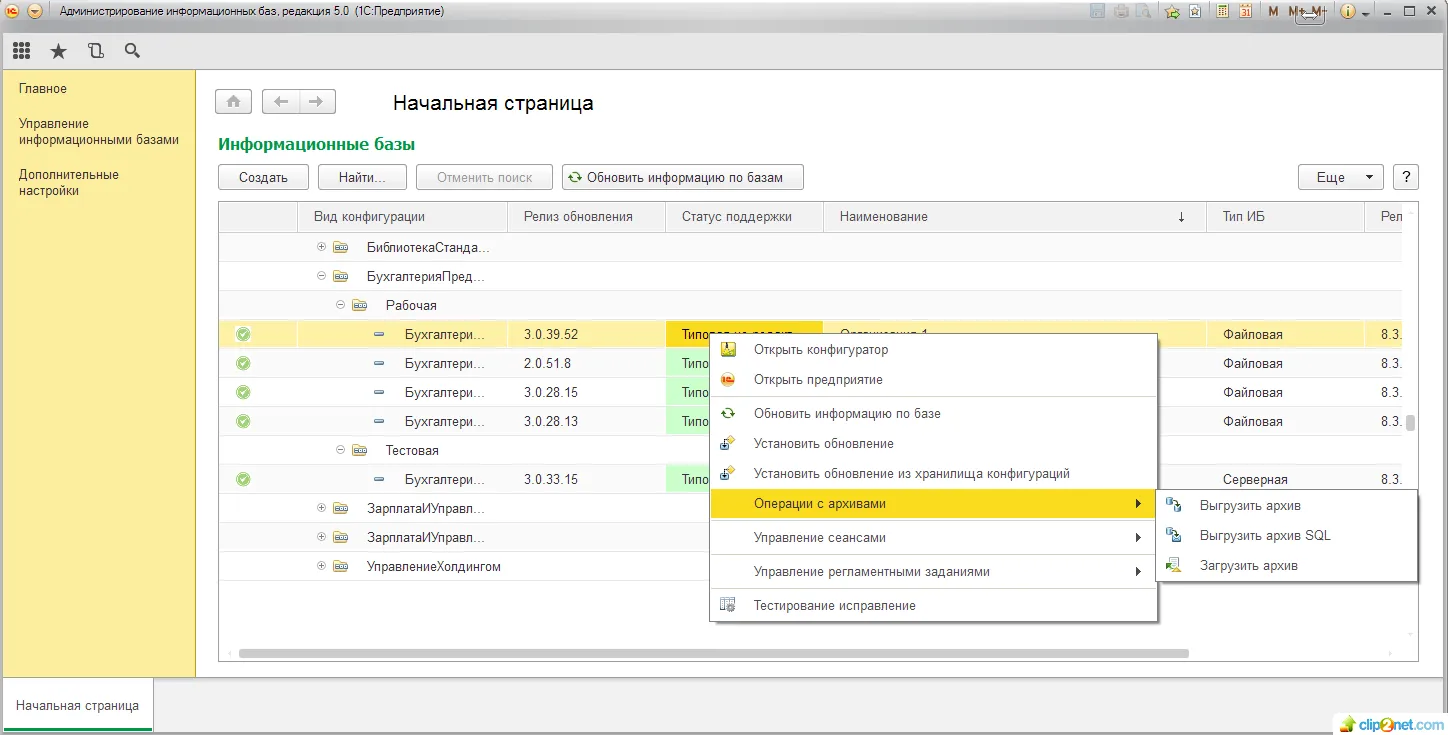This screenshot has width=1448, height=735.
Task: Click the sections grid menu icon
Action: point(21,51)
